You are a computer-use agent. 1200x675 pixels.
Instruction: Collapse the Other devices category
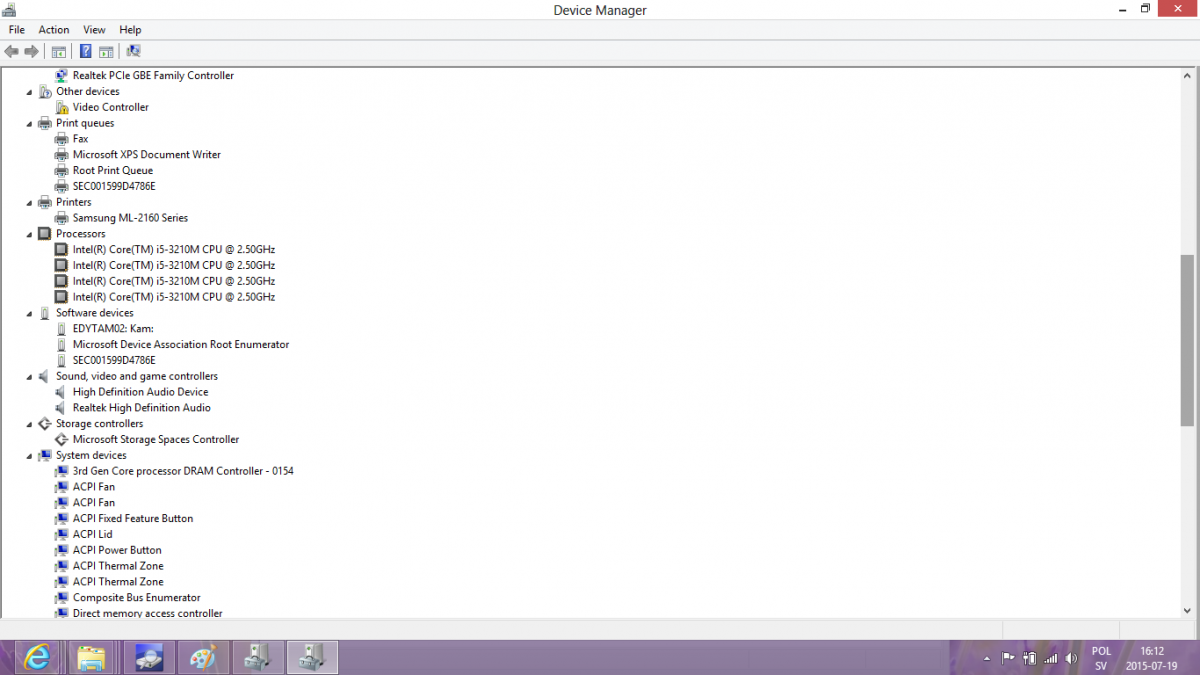tap(30, 92)
